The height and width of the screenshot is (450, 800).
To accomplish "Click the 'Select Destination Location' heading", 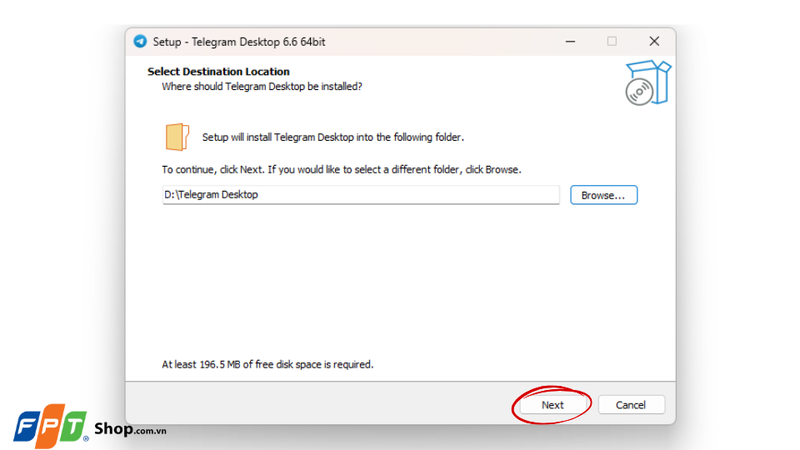I will [x=218, y=71].
